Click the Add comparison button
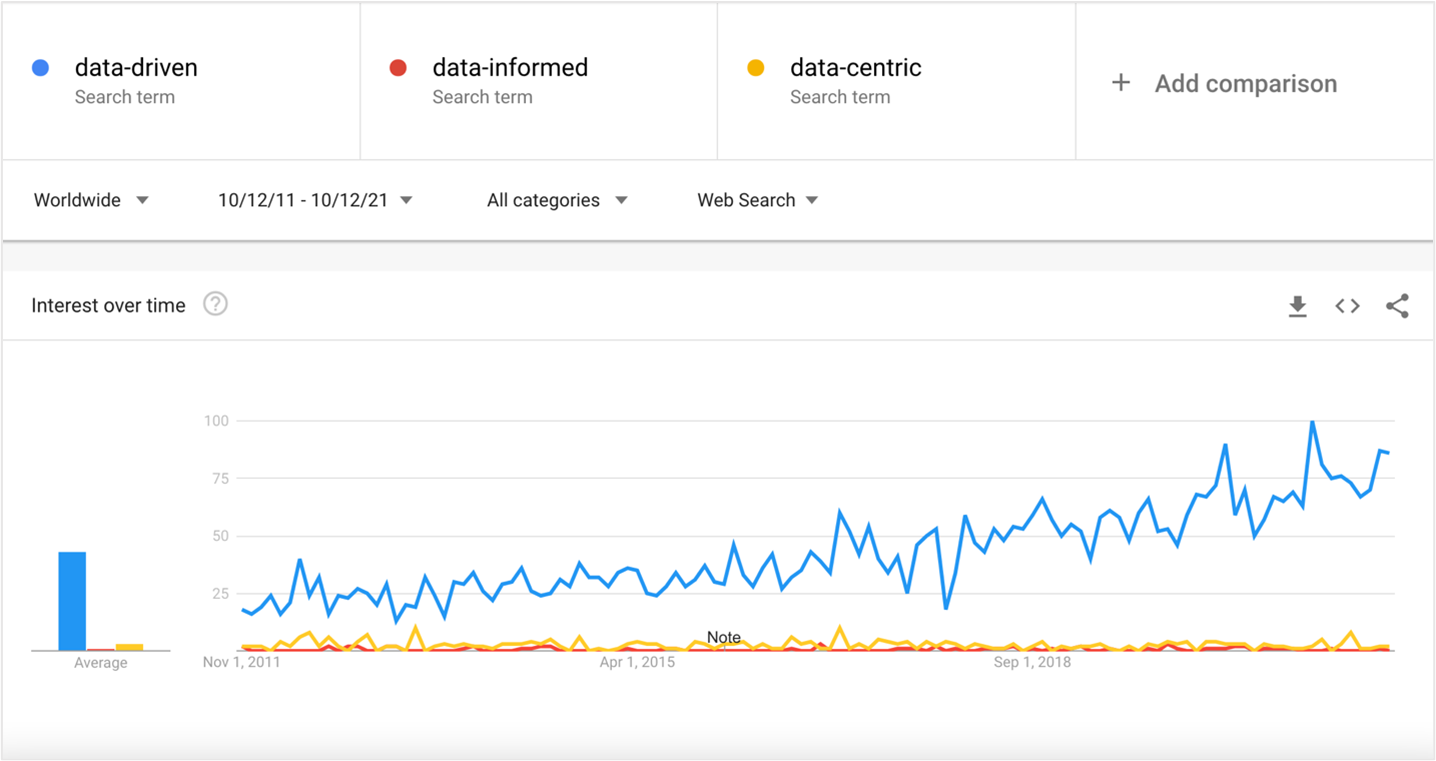1436x761 pixels. 1245,84
